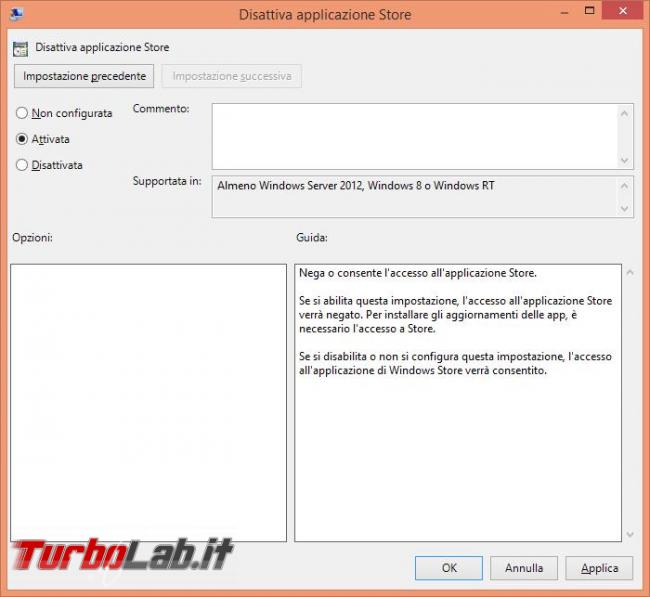
Task: Minimize the Disattiva applicazione Store window
Action: (x=564, y=12)
